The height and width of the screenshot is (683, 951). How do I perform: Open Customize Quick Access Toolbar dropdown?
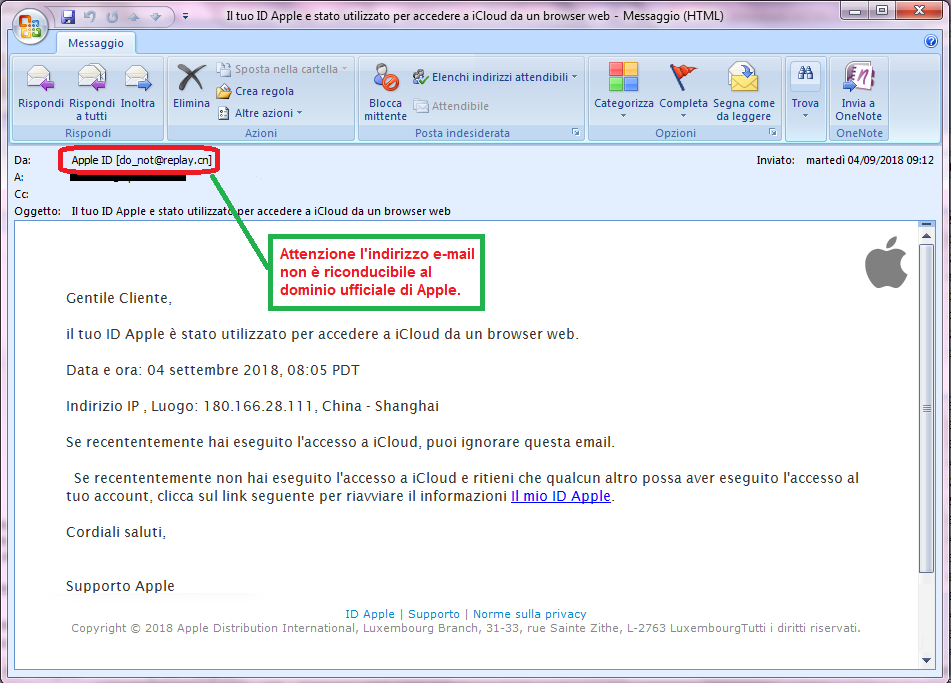coord(185,16)
